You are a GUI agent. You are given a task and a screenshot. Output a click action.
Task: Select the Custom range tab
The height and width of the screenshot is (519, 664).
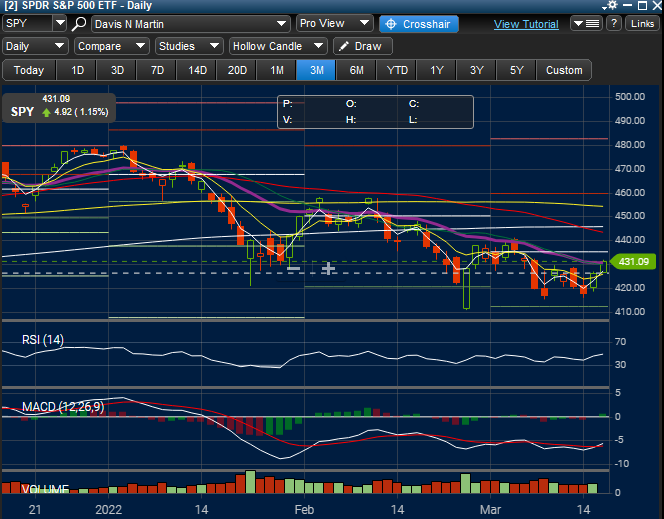point(564,70)
